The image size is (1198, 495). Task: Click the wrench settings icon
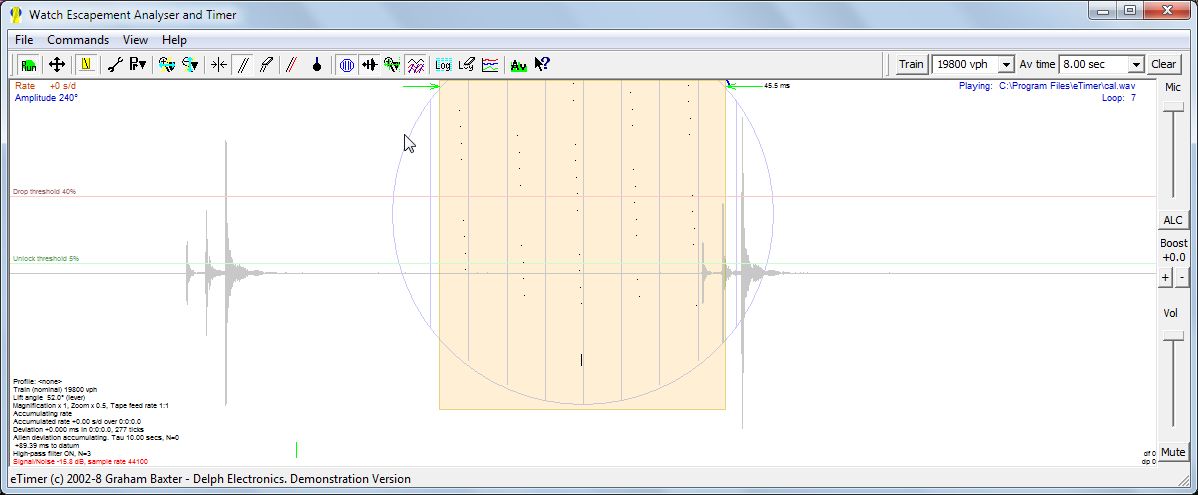[115, 64]
